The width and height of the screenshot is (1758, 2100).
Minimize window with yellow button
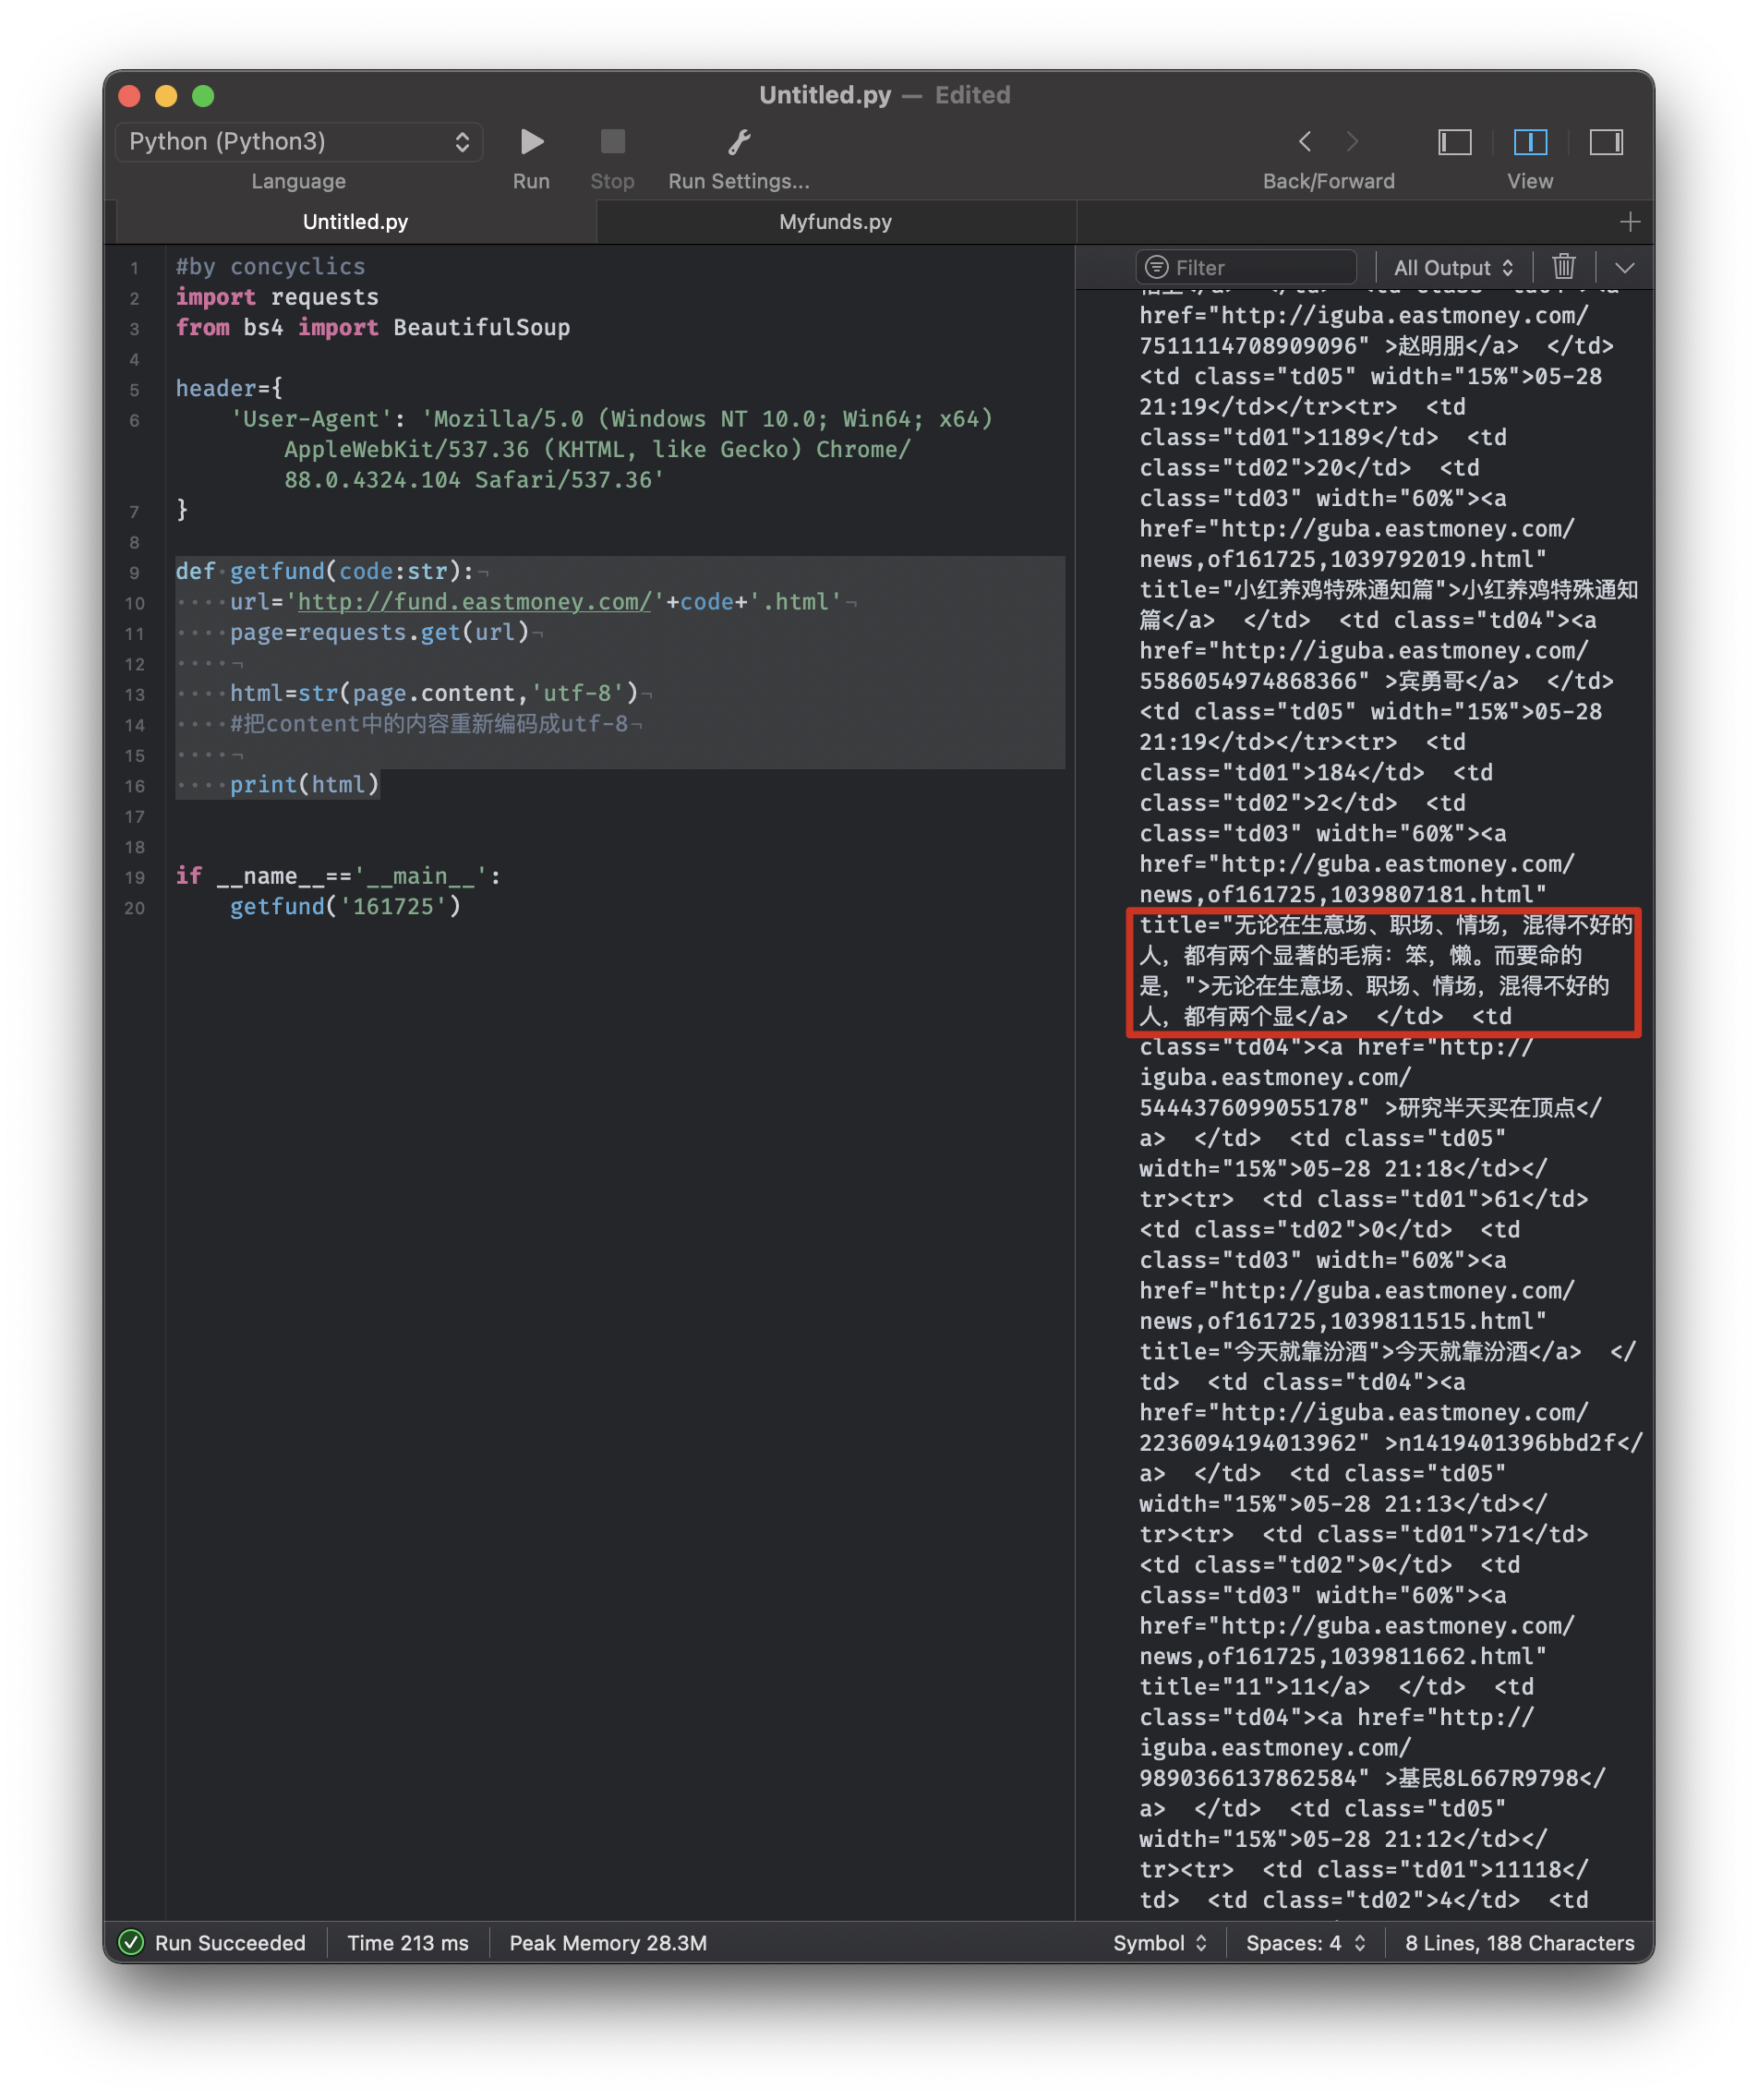[166, 95]
